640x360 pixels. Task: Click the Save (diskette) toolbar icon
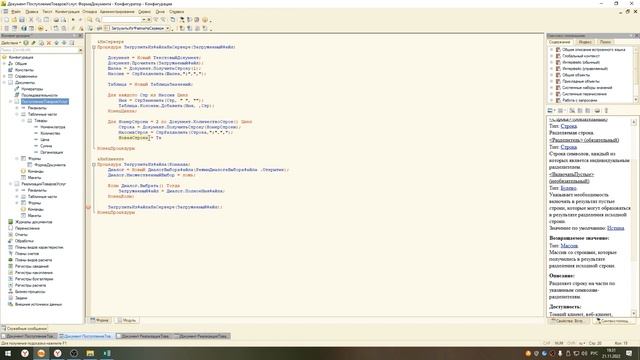tap(22, 20)
